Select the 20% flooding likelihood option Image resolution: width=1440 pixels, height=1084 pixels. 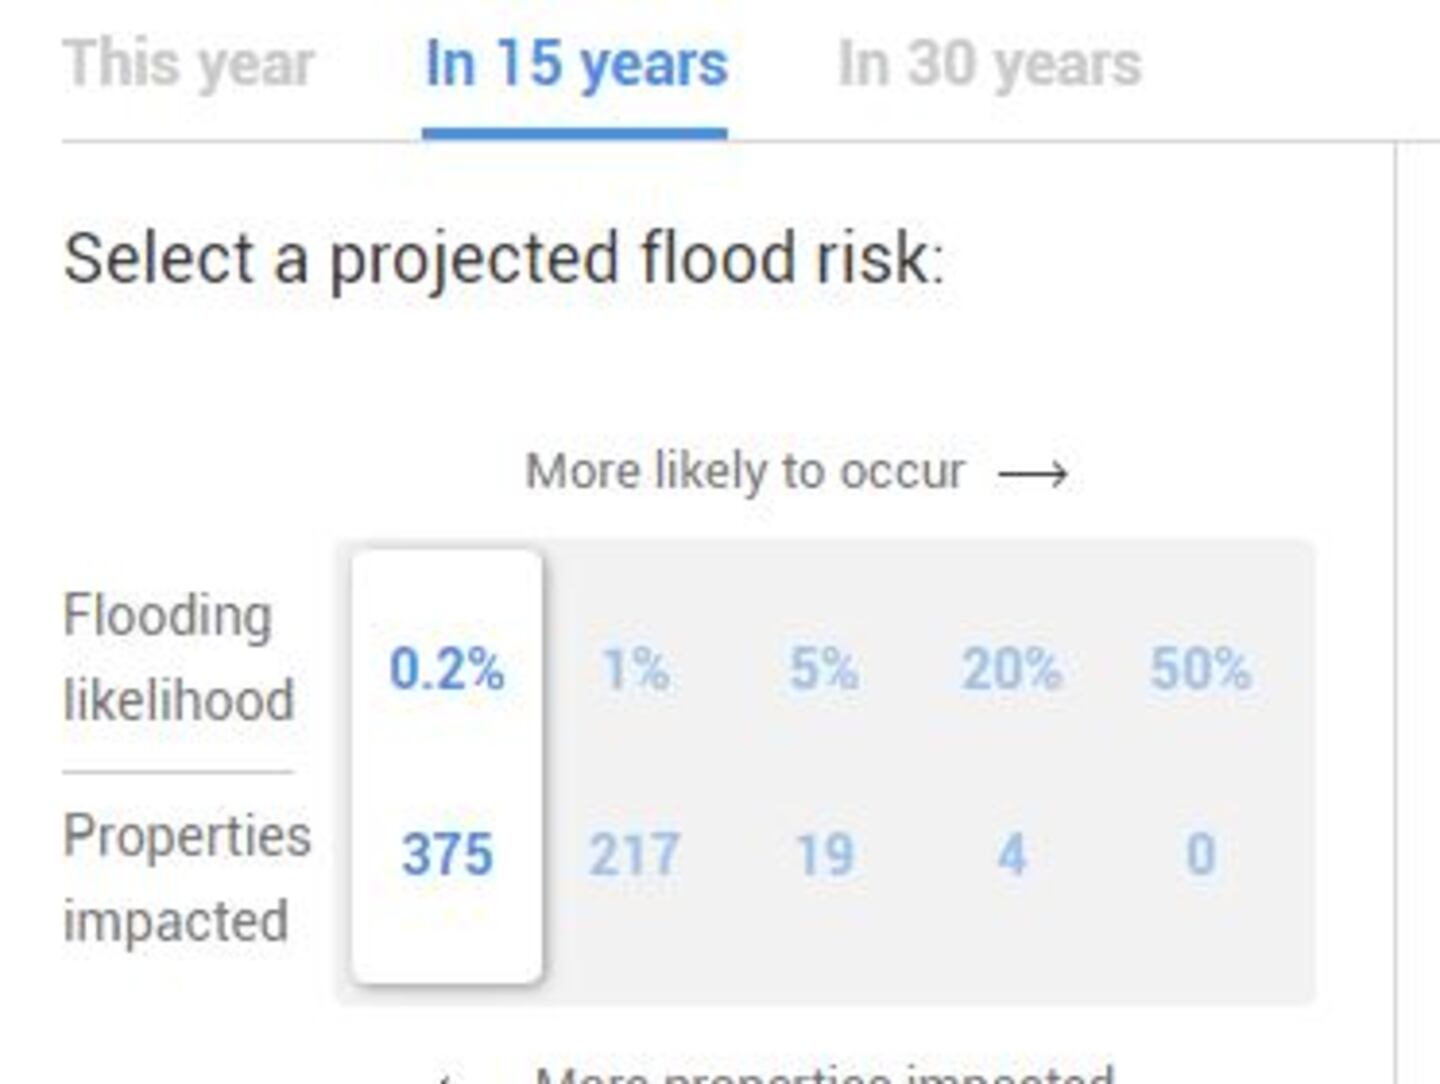click(1011, 669)
